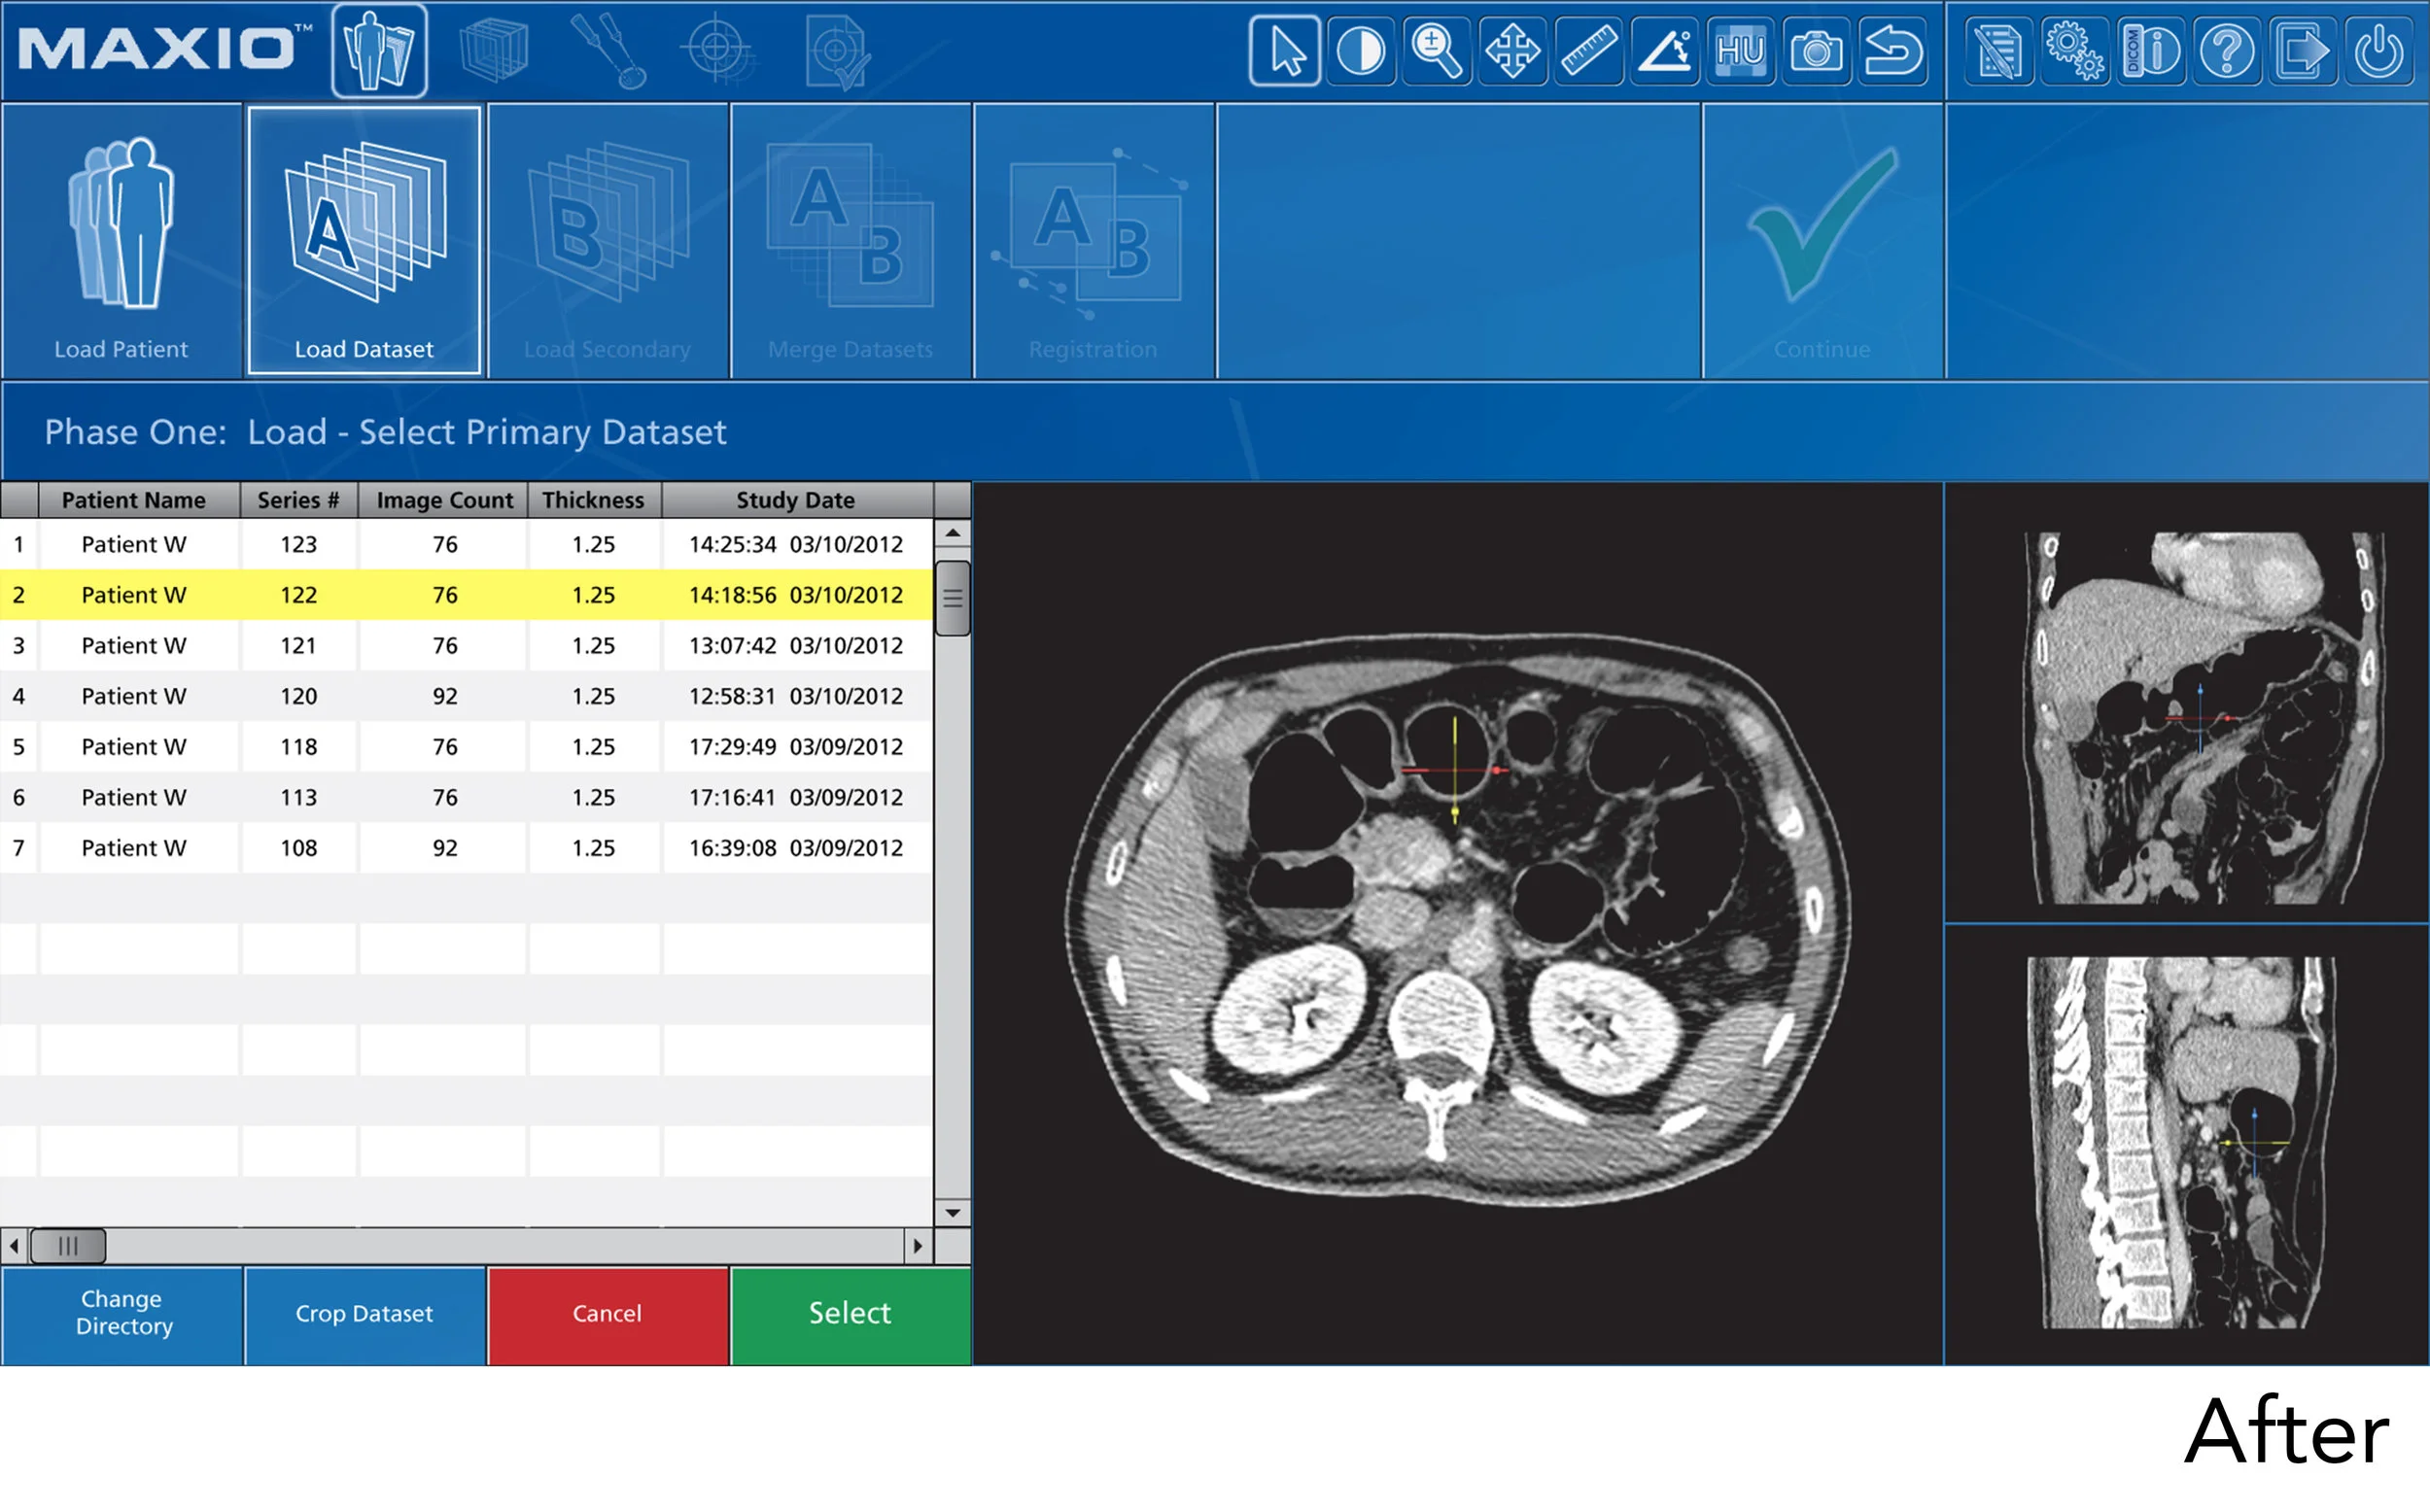Select series 108 dataset row
Image resolution: width=2430 pixels, height=1512 pixels.
[x=466, y=848]
